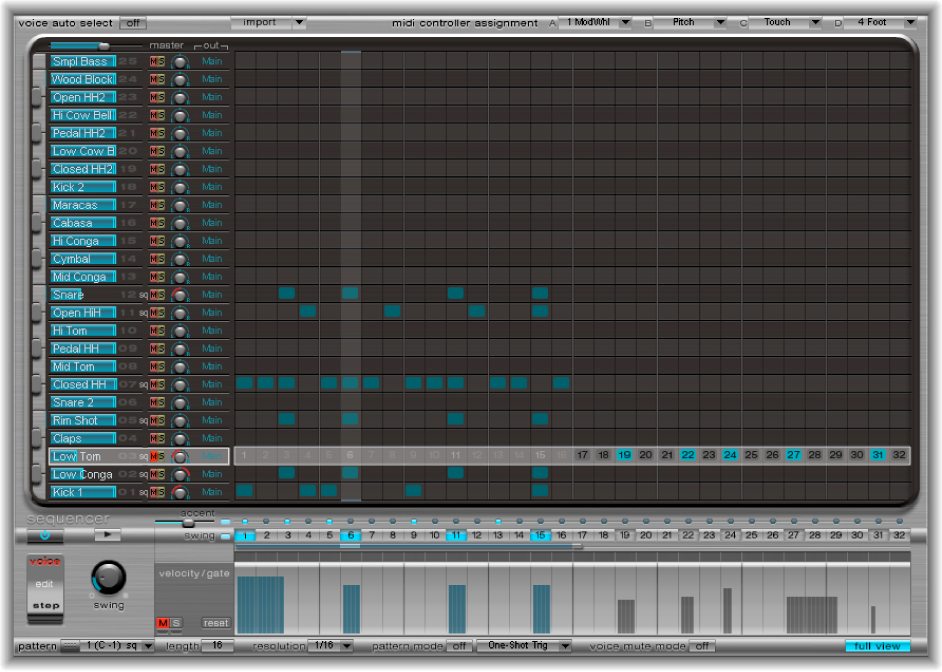Switch to full view
942x672 pixels.
point(878,646)
